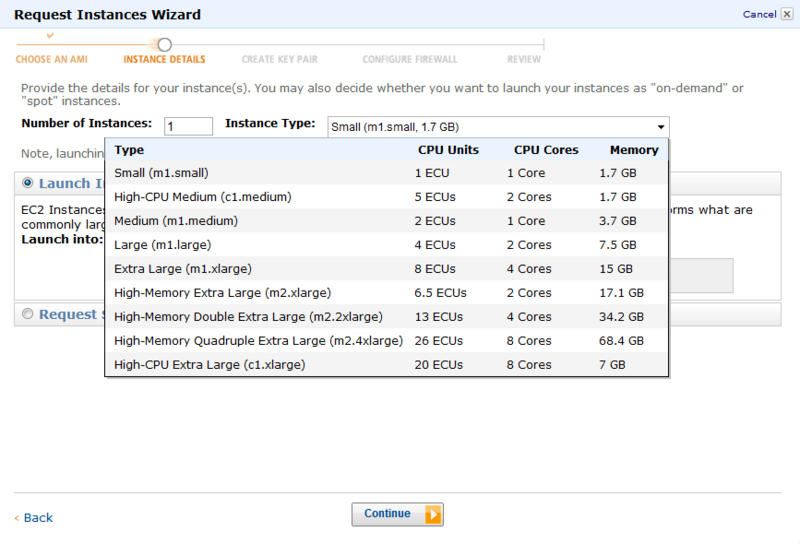Click the Continue button's orange arrow icon
Image resolution: width=800 pixels, height=544 pixels.
point(433,514)
